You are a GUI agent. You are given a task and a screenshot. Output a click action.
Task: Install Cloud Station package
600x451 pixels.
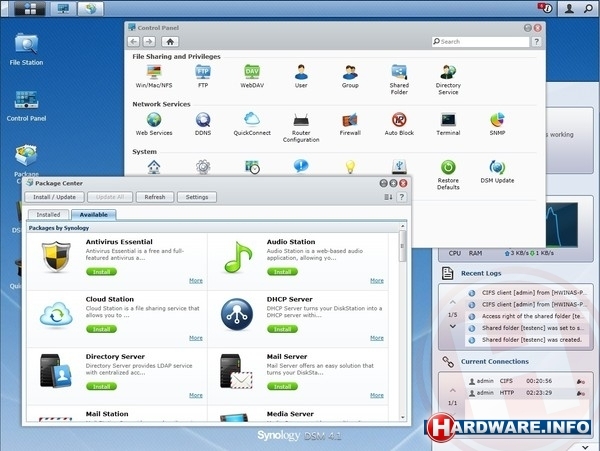coord(101,329)
